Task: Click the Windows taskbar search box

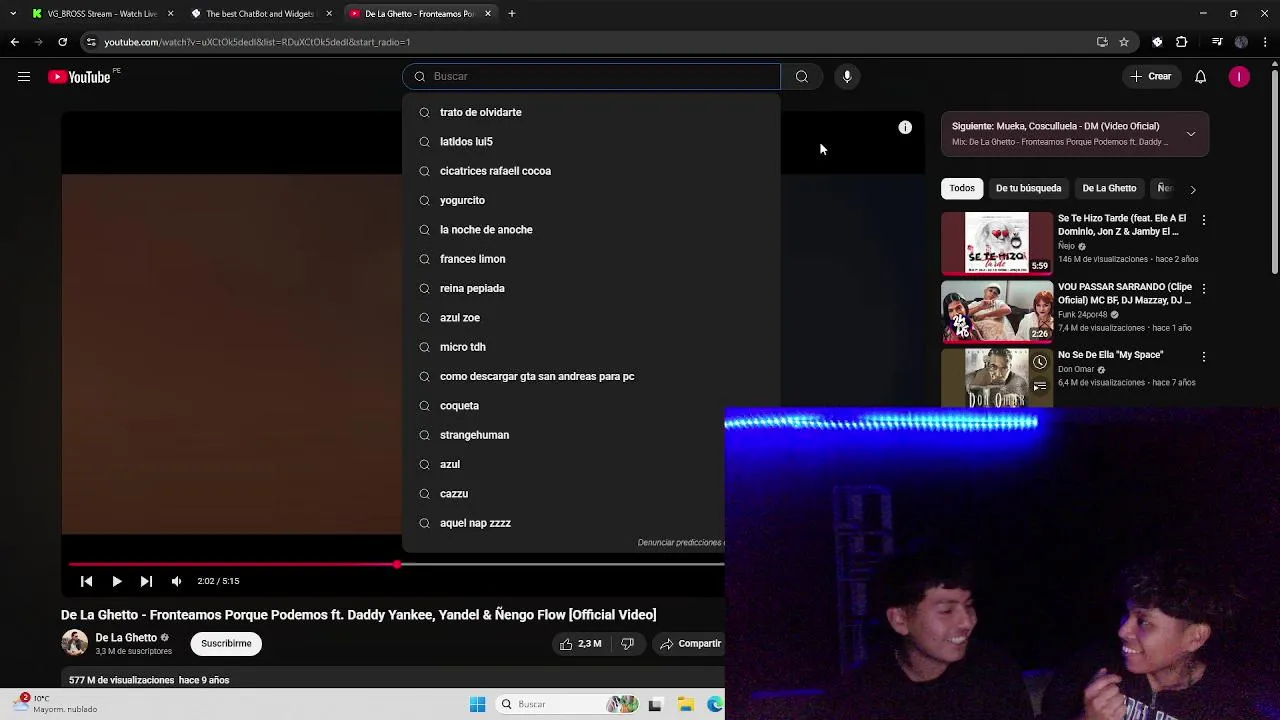Action: 570,705
